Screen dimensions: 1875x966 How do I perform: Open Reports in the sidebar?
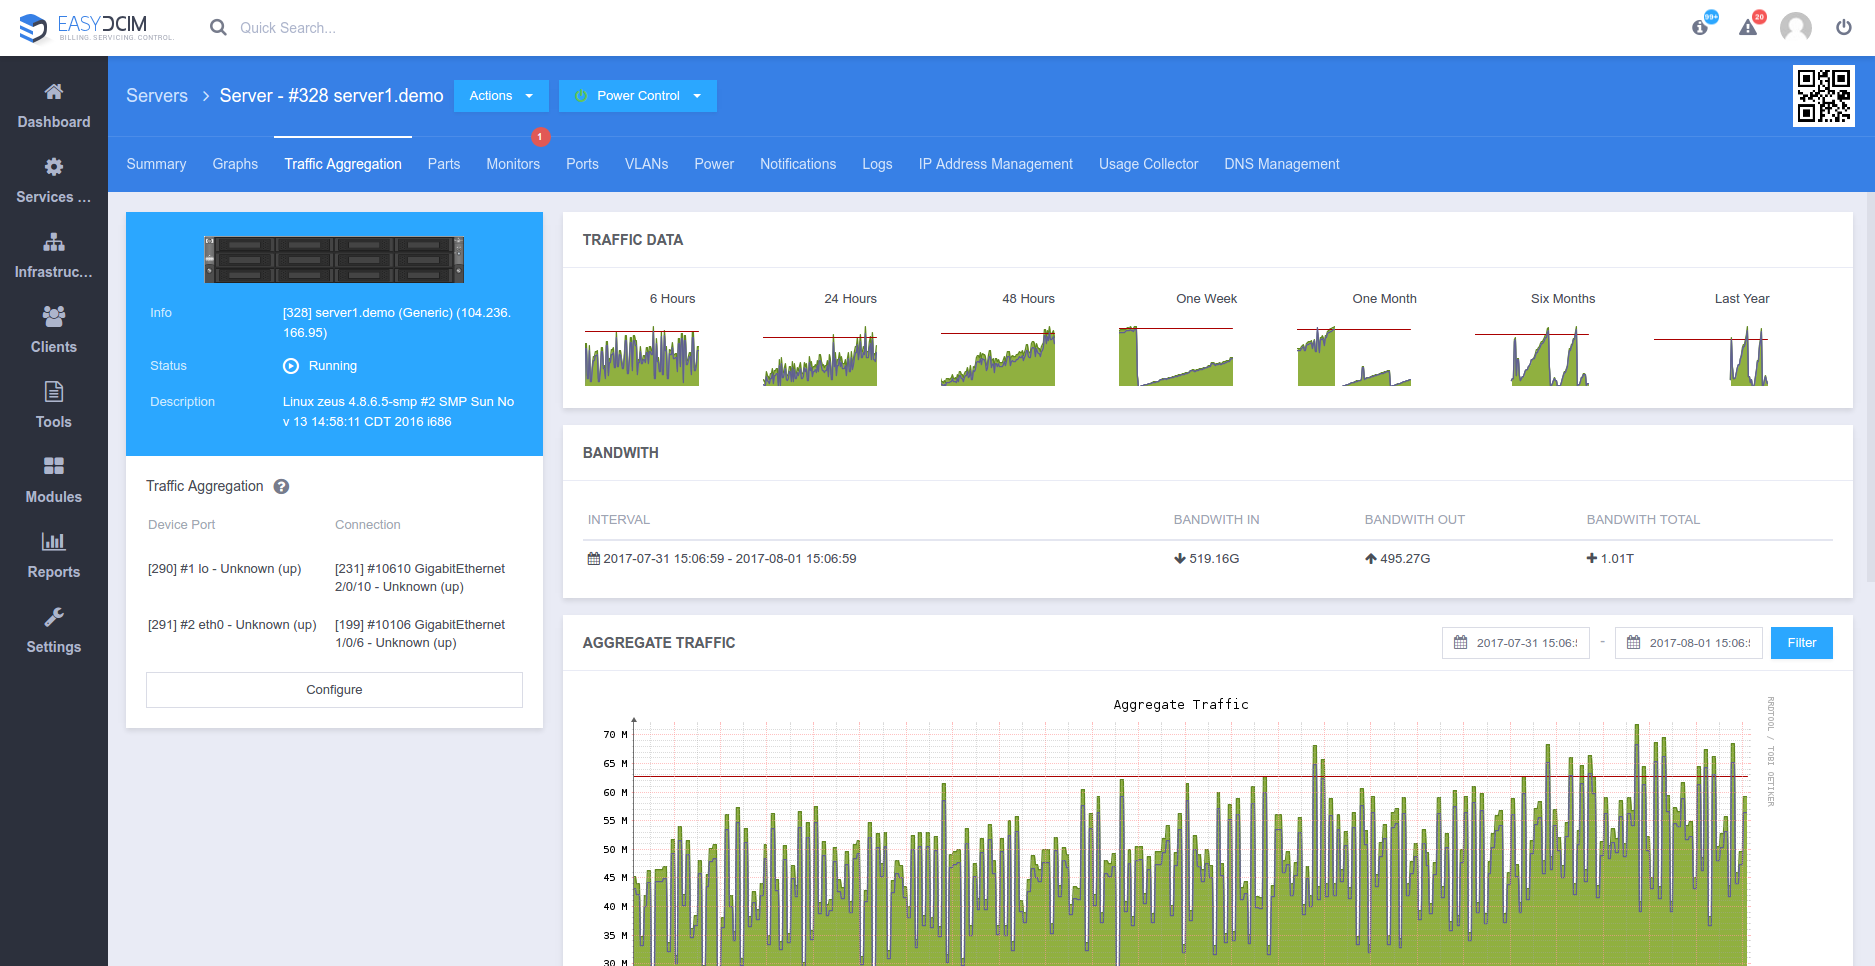click(54, 556)
